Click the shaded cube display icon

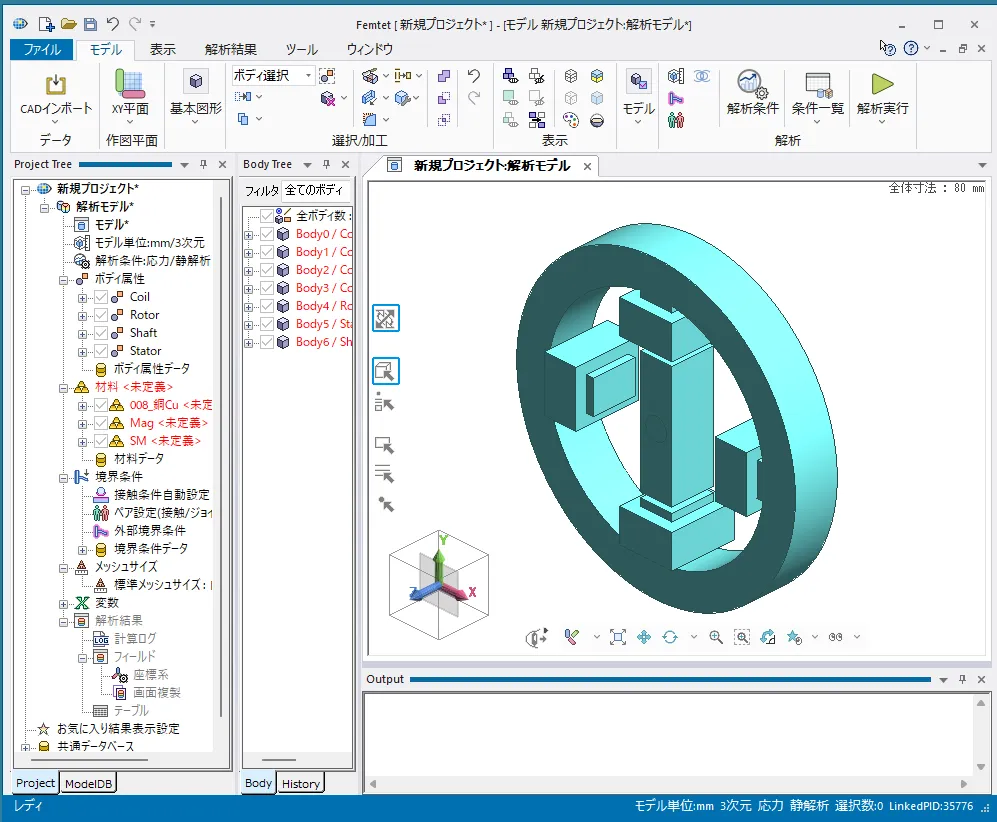point(596,76)
